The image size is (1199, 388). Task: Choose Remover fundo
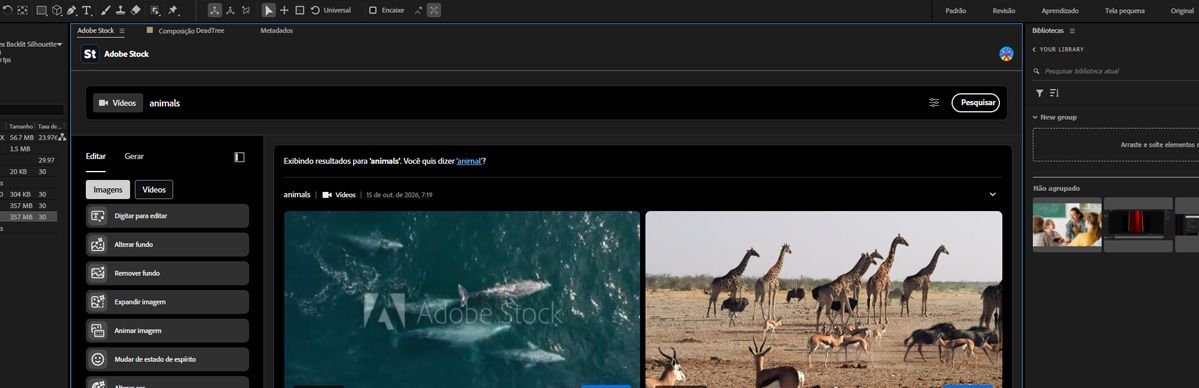[x=167, y=273]
